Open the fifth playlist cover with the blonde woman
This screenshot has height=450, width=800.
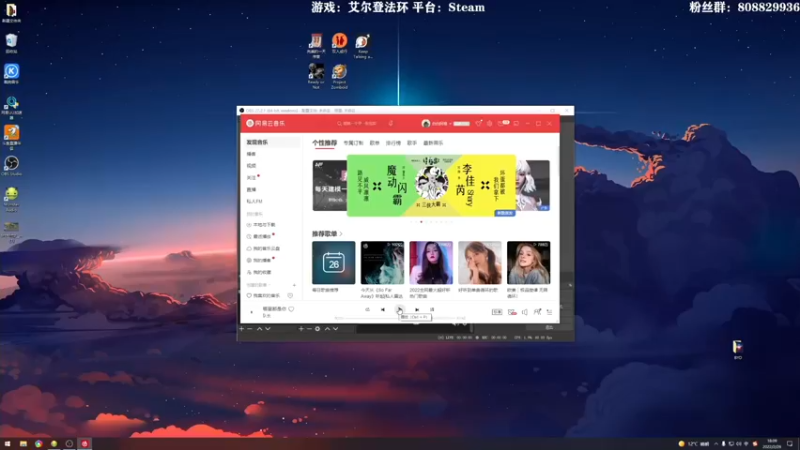click(x=529, y=263)
